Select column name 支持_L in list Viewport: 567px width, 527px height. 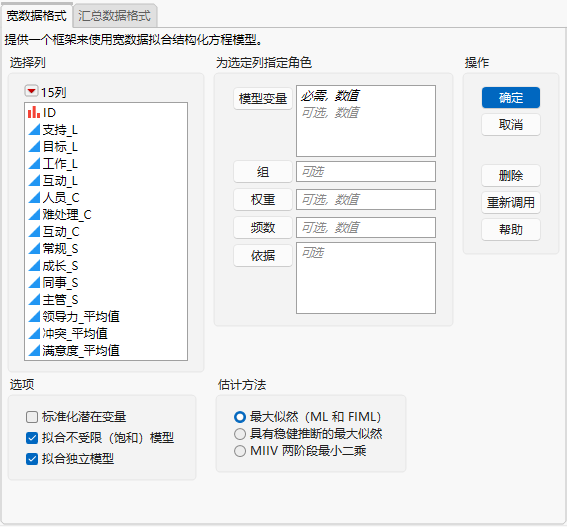(x=60, y=129)
